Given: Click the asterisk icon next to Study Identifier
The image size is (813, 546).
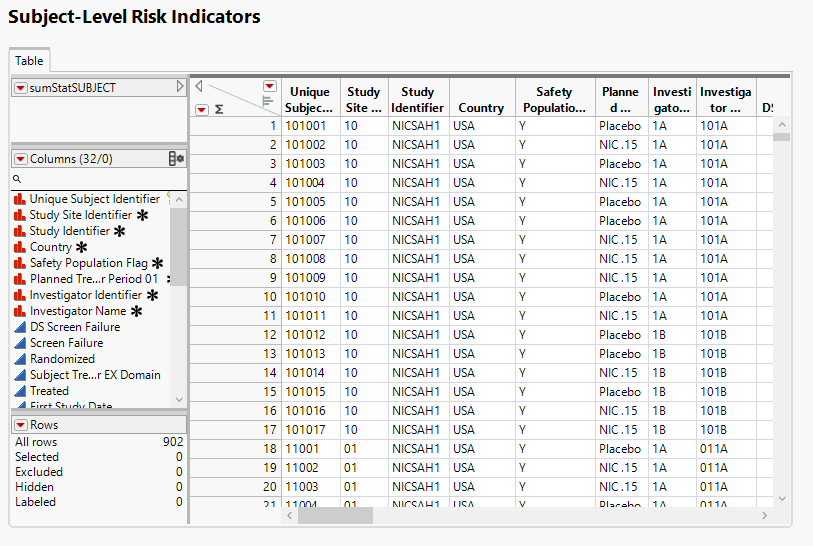Looking at the screenshot, I should tap(120, 231).
